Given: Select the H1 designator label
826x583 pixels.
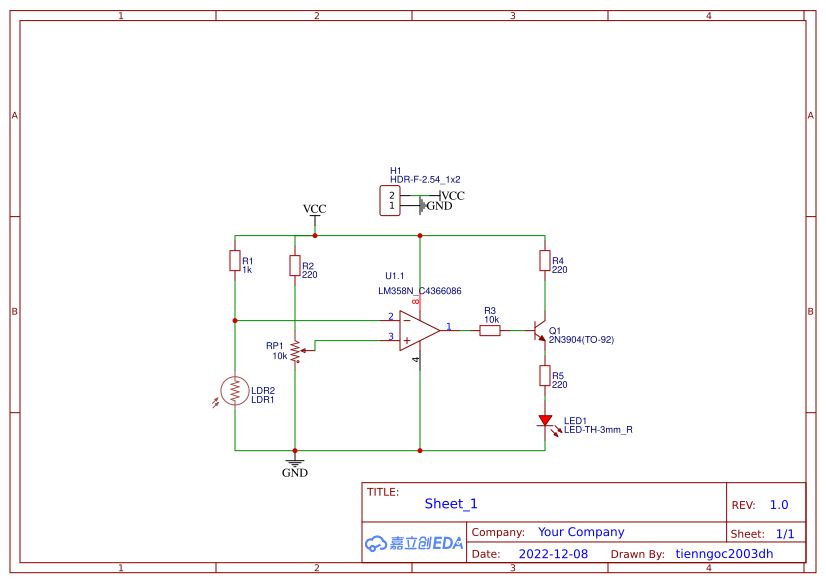Looking at the screenshot, I should coord(396,171).
